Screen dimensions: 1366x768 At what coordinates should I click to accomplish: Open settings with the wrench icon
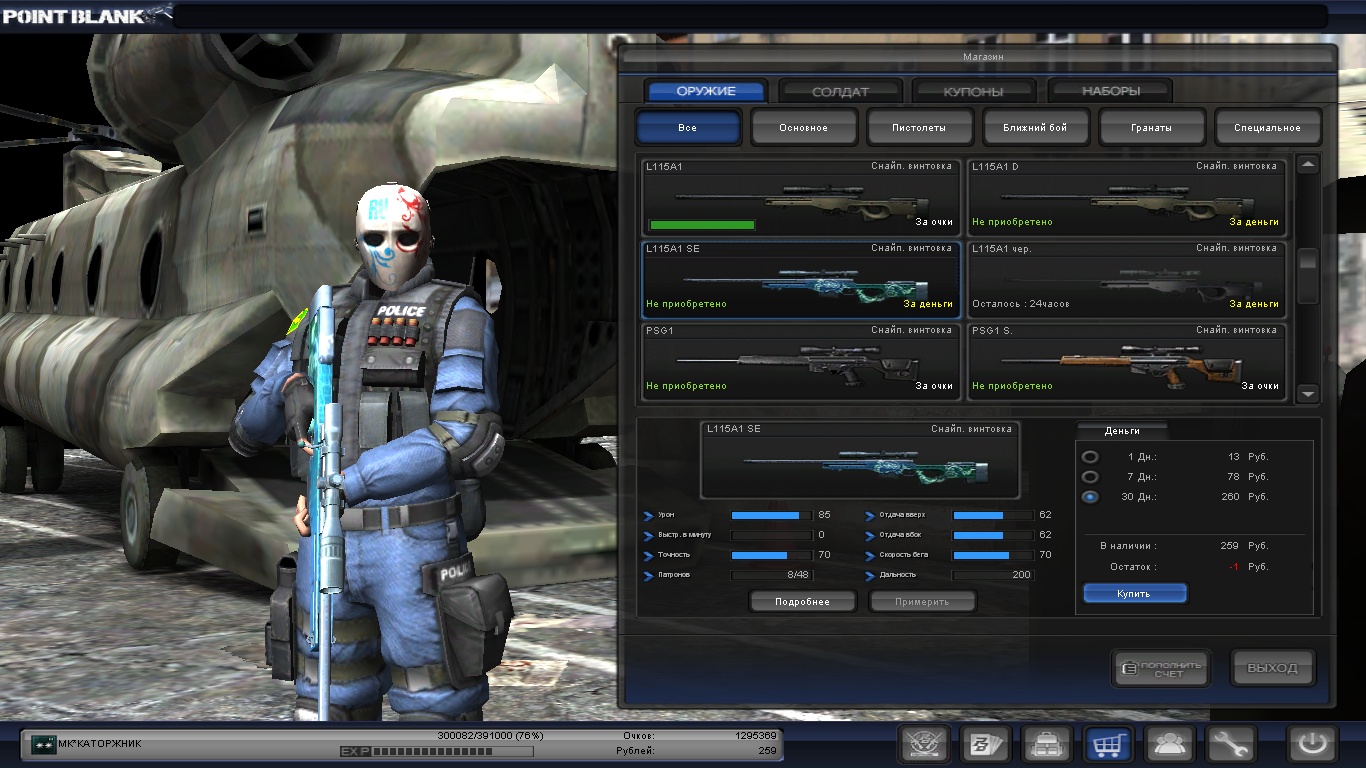pyautogui.click(x=1230, y=744)
